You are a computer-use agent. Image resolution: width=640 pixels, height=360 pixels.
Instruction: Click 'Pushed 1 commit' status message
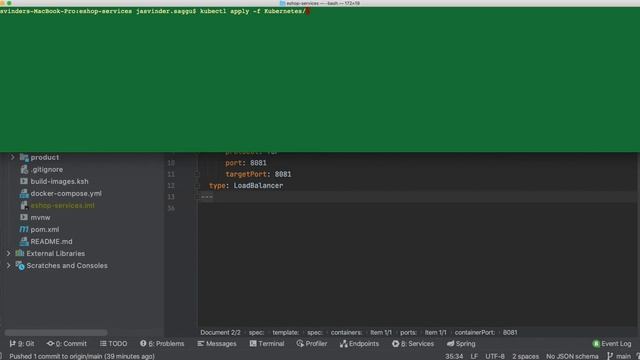(82, 356)
